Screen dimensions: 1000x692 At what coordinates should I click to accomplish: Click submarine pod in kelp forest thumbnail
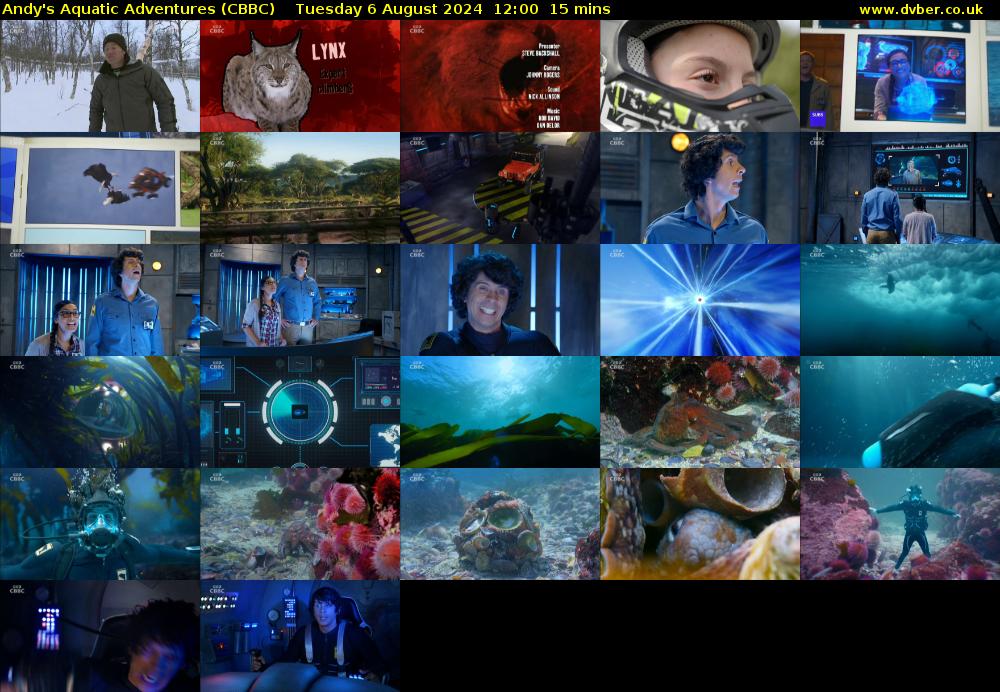pyautogui.click(x=100, y=412)
